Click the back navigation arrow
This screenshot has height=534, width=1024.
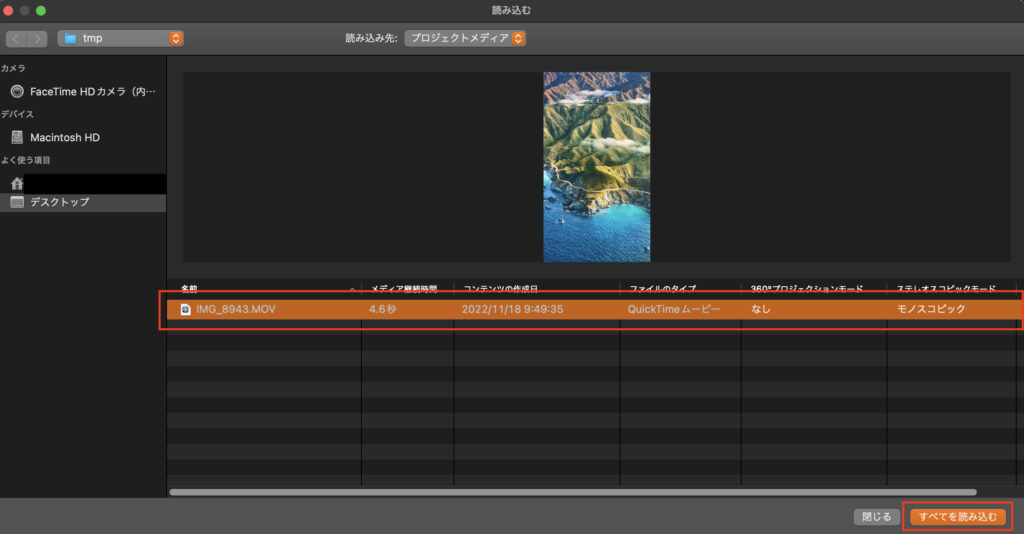tap(17, 38)
